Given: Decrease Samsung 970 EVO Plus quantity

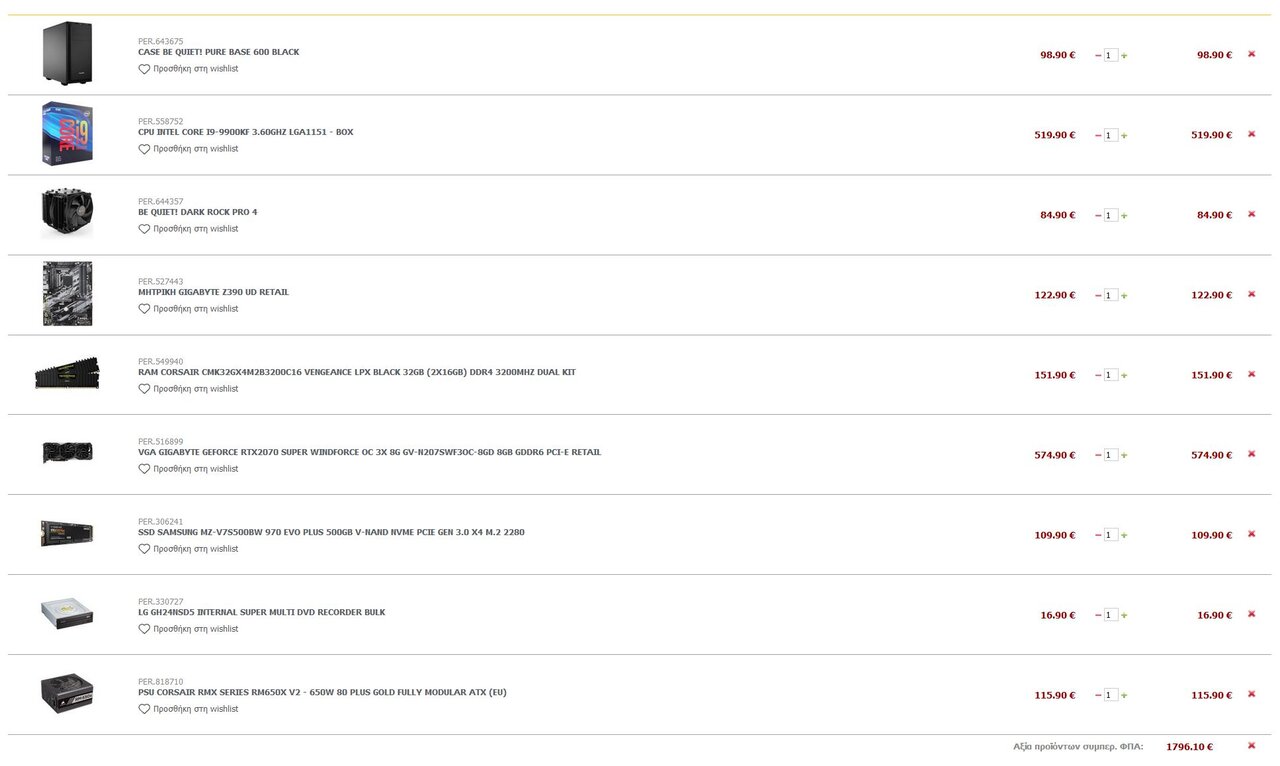Looking at the screenshot, I should pyautogui.click(x=1098, y=536).
